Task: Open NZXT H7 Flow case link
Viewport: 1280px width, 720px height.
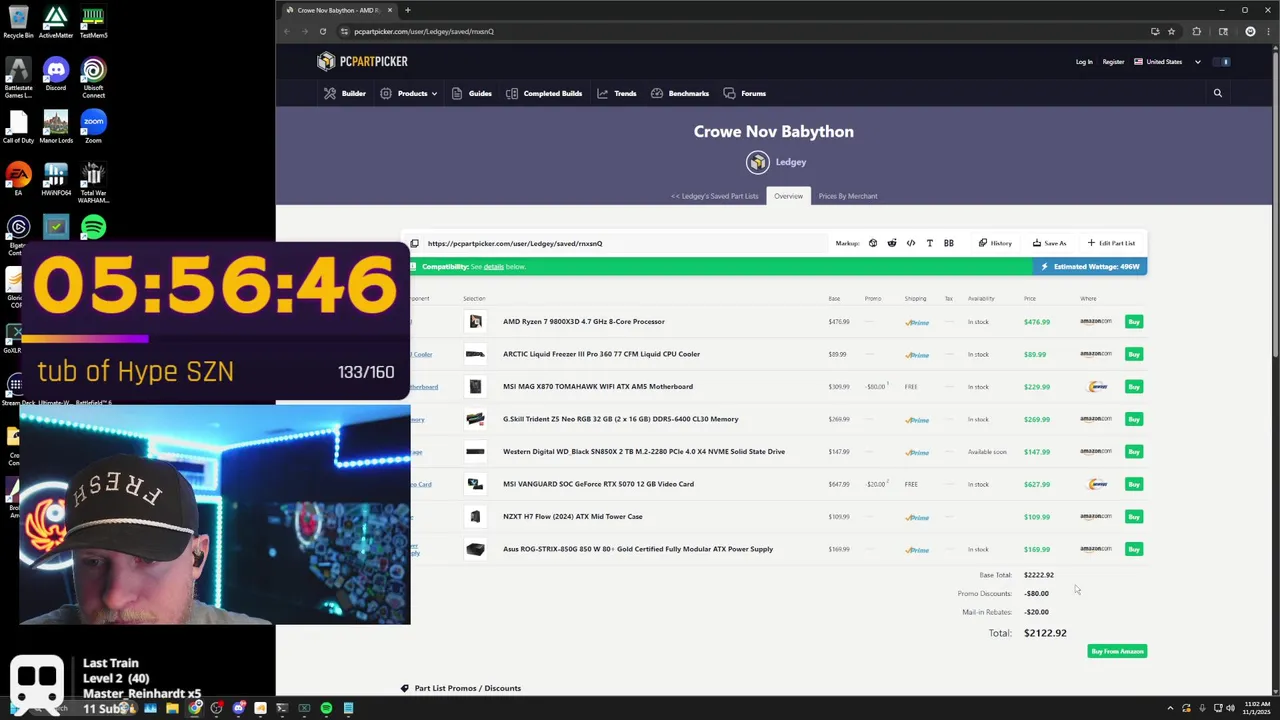Action: click(573, 517)
